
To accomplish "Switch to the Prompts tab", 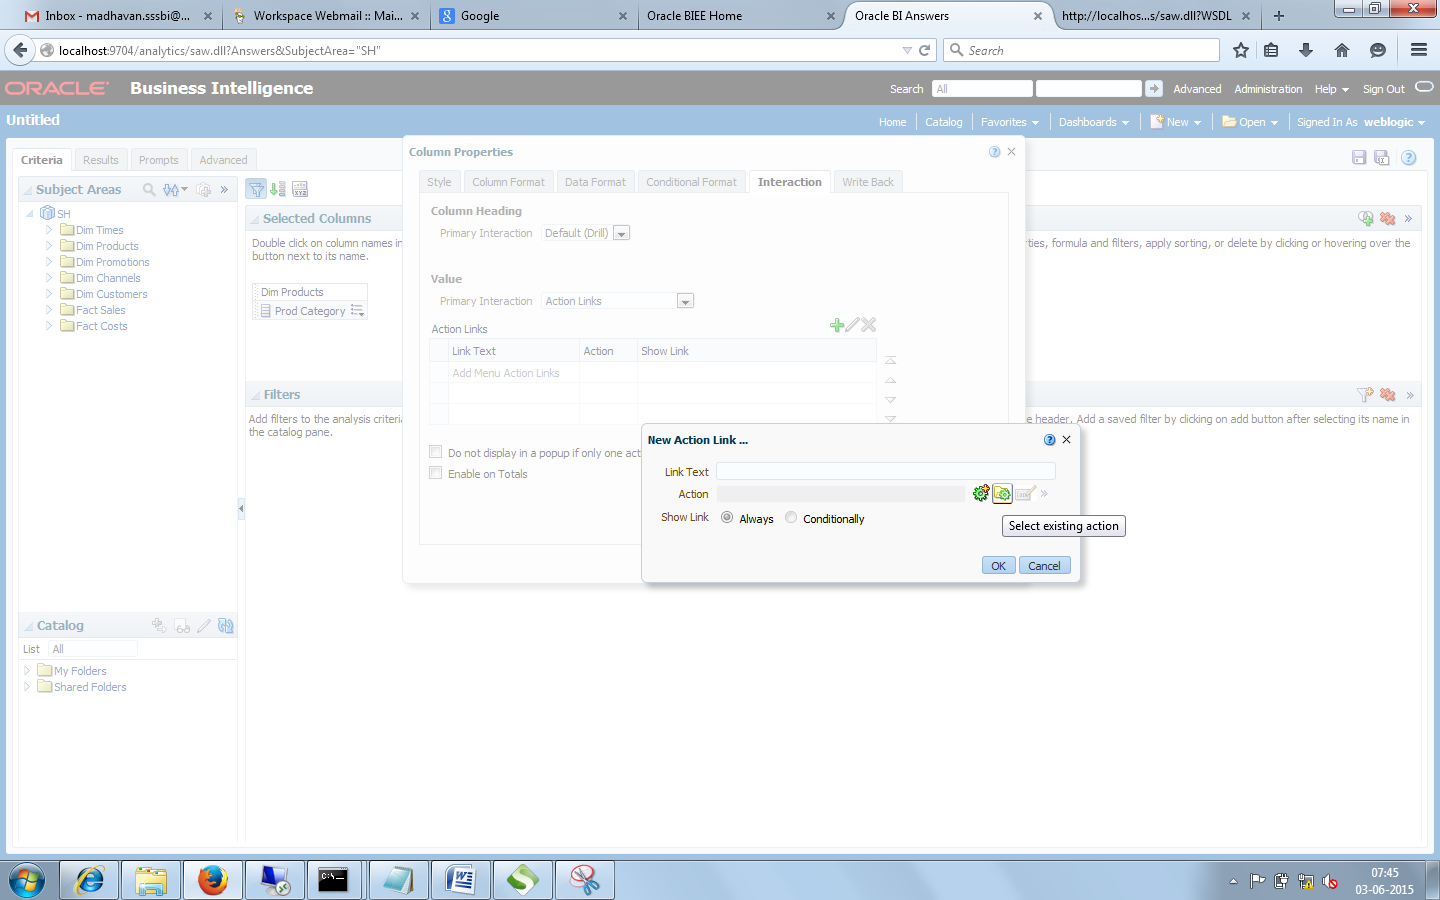I will [158, 160].
